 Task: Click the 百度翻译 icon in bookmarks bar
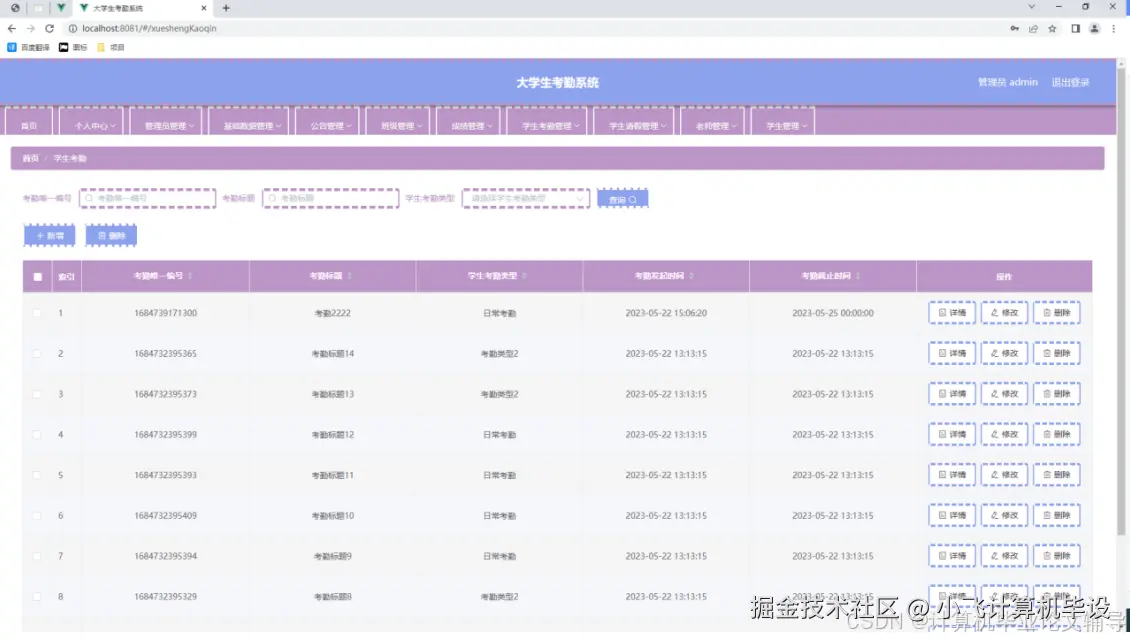pos(13,46)
